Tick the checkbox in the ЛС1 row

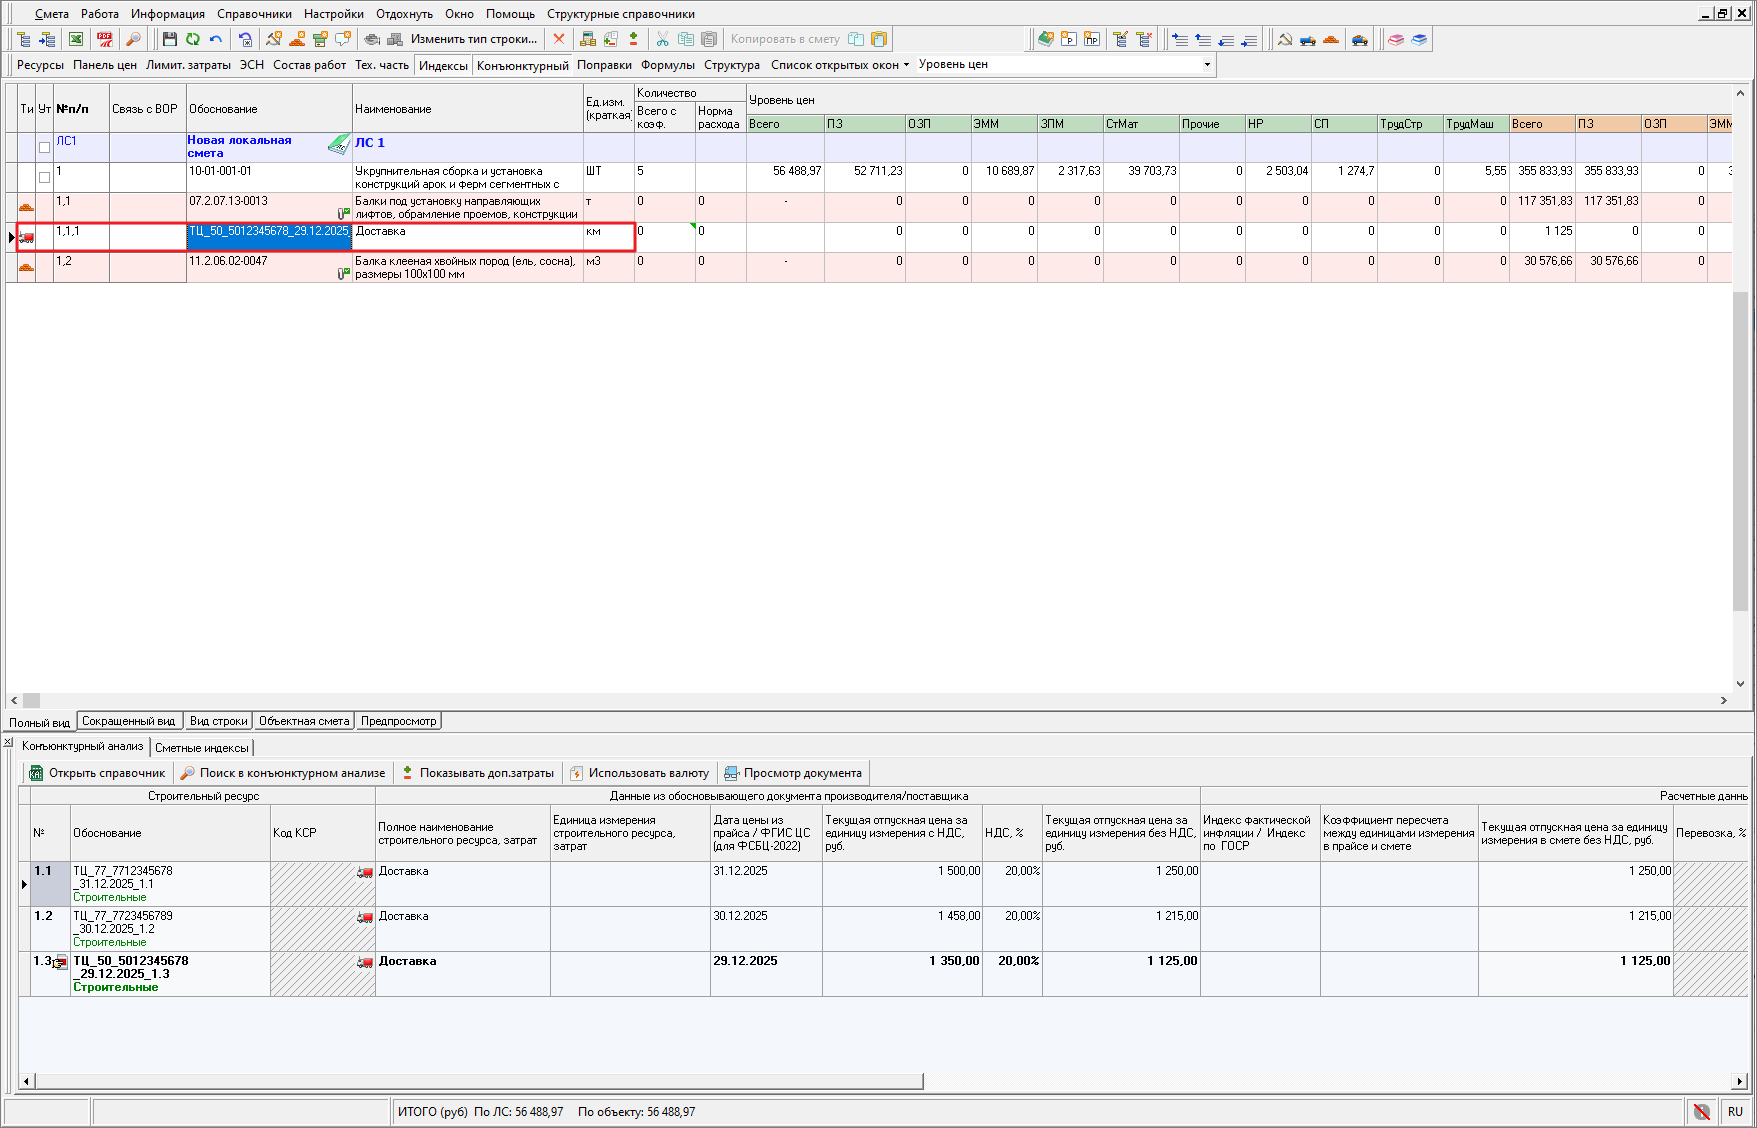[x=44, y=147]
